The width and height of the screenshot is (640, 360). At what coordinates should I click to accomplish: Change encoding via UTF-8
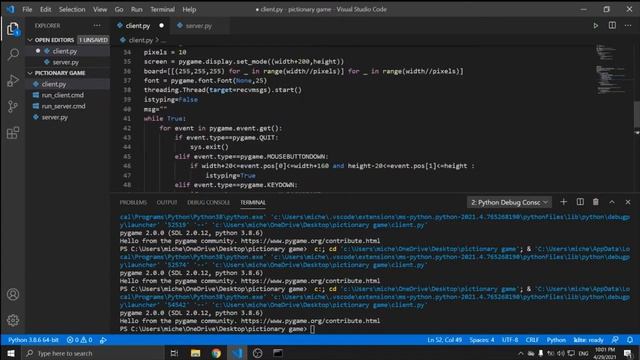510,340
